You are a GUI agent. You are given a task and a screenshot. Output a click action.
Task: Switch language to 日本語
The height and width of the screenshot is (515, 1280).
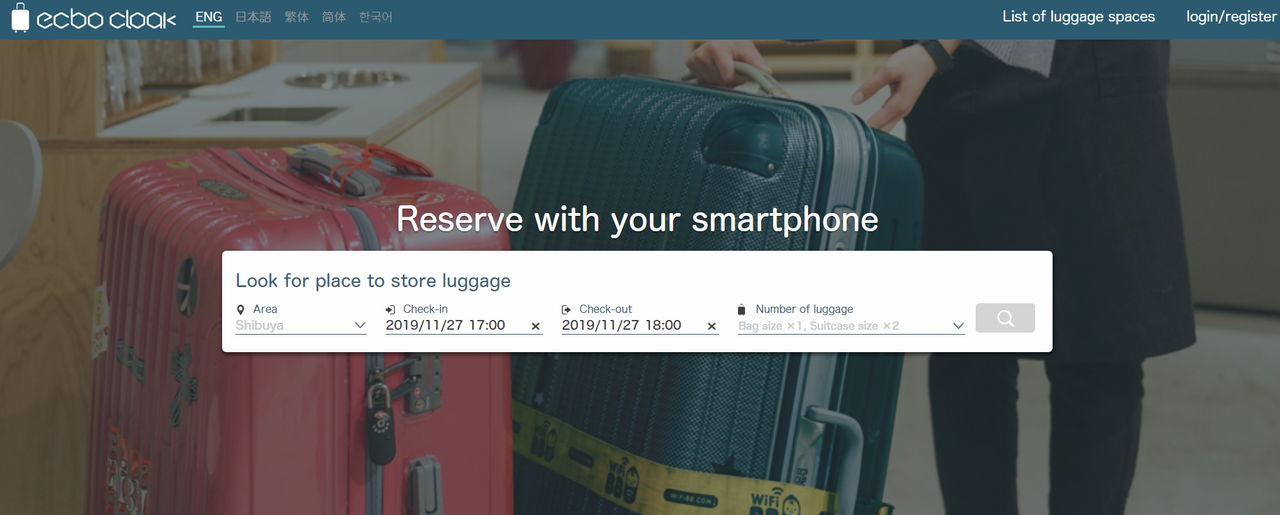pyautogui.click(x=253, y=17)
